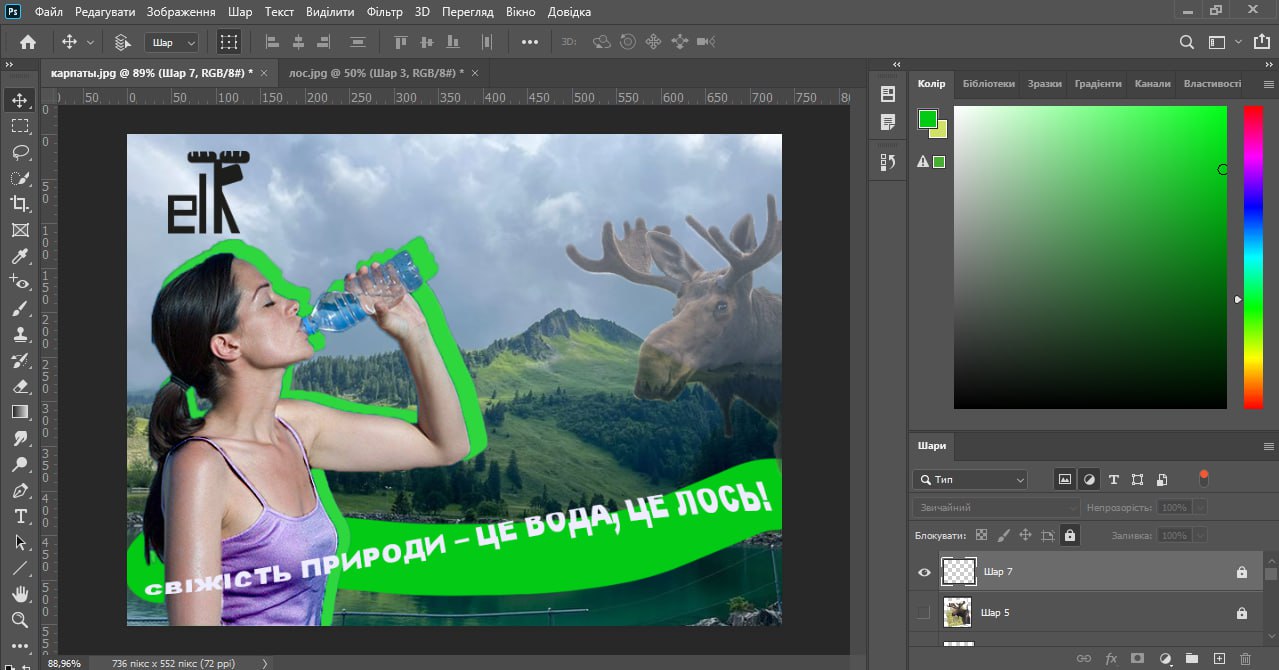Click the green foreground color swatch
The image size is (1279, 670).
(927, 119)
